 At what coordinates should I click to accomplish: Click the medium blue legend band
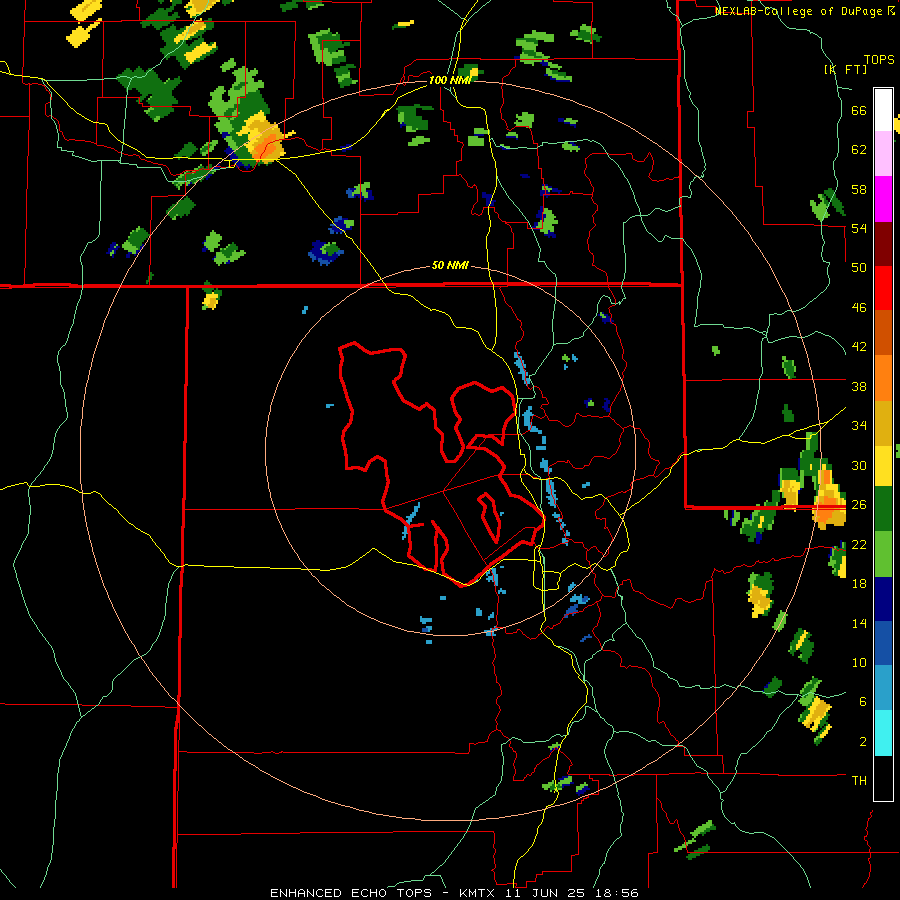pos(883,643)
